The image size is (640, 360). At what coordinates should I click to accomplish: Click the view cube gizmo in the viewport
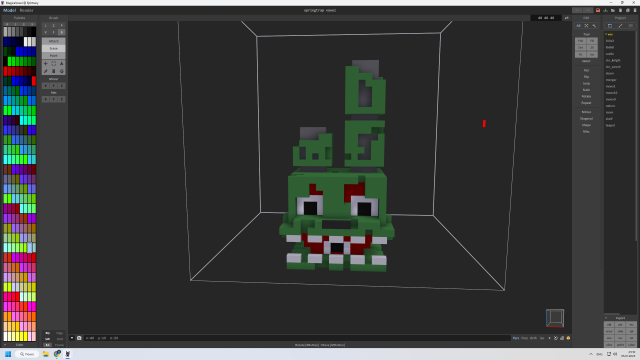(x=555, y=318)
